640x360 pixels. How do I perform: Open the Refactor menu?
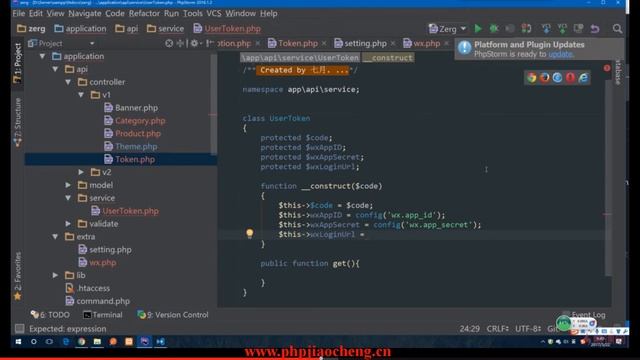pos(144,13)
